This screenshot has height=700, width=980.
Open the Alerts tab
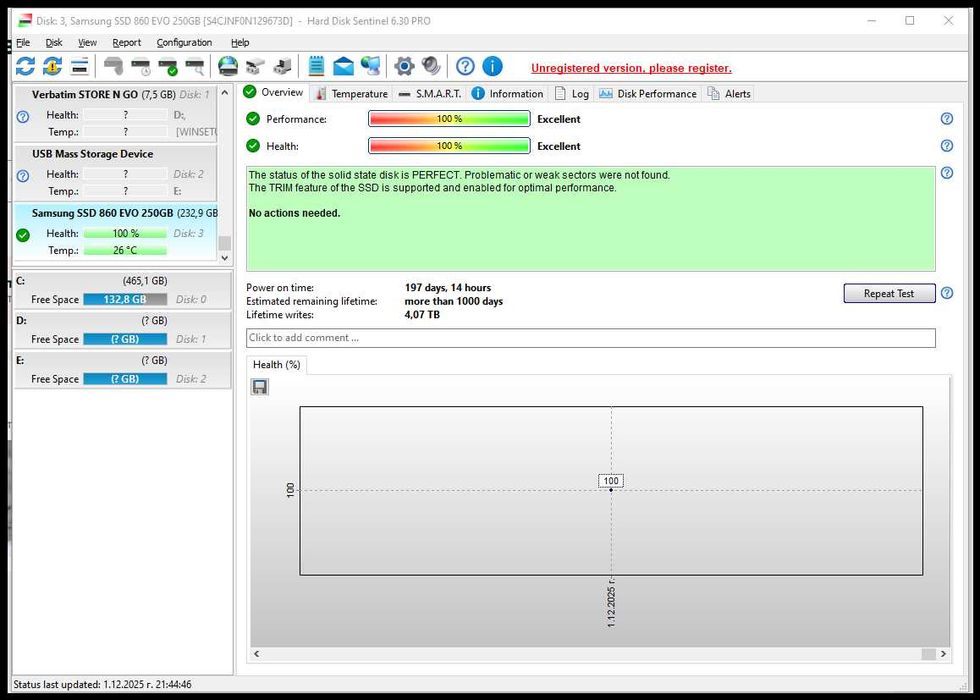tap(729, 94)
